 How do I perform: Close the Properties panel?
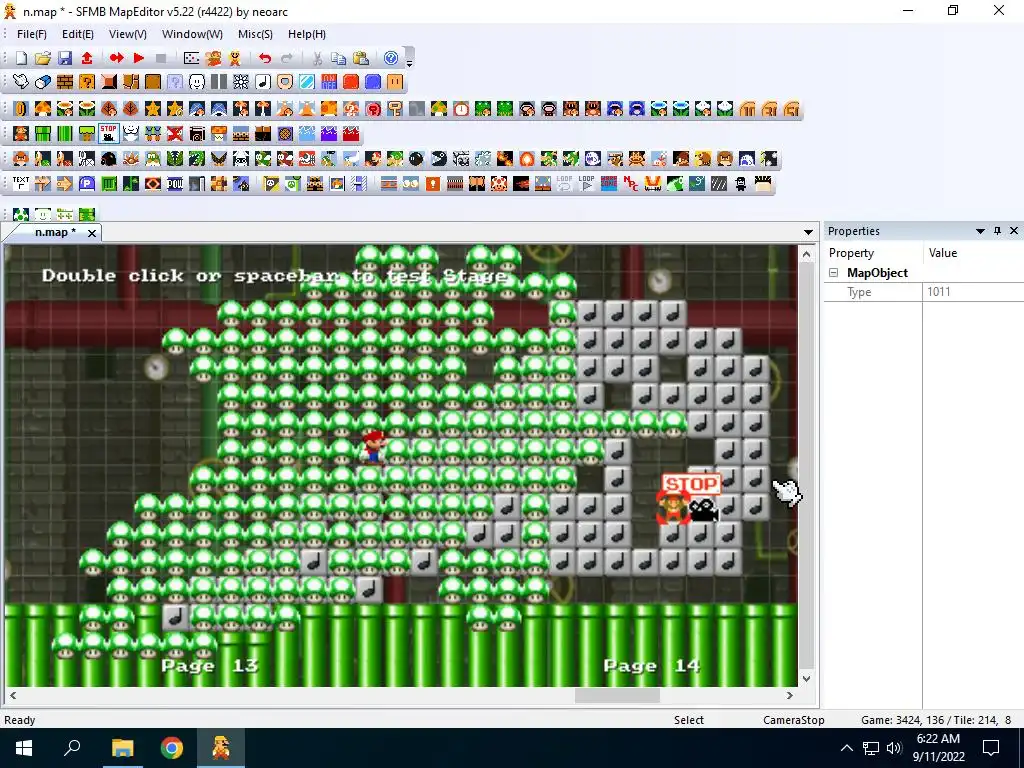click(x=1014, y=231)
